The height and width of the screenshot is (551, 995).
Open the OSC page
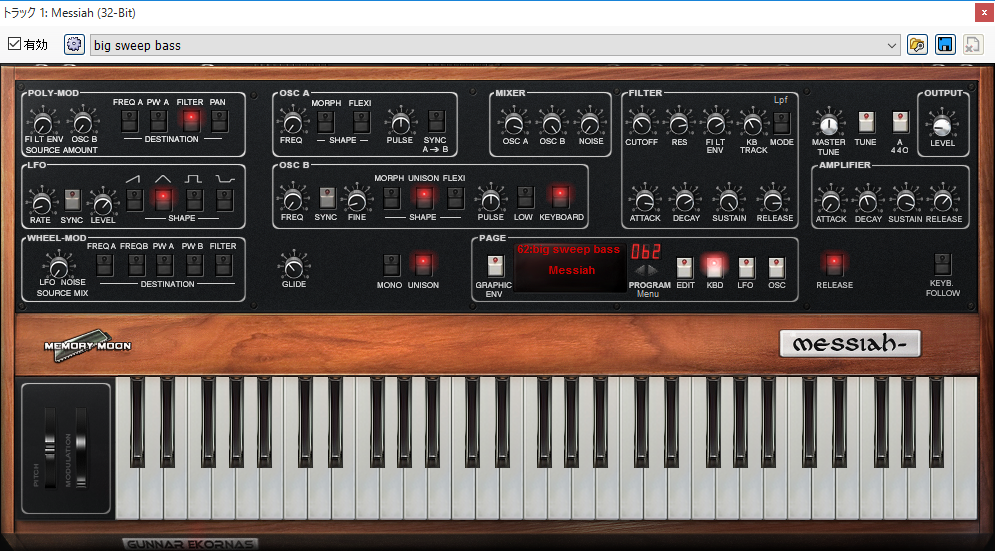(777, 267)
